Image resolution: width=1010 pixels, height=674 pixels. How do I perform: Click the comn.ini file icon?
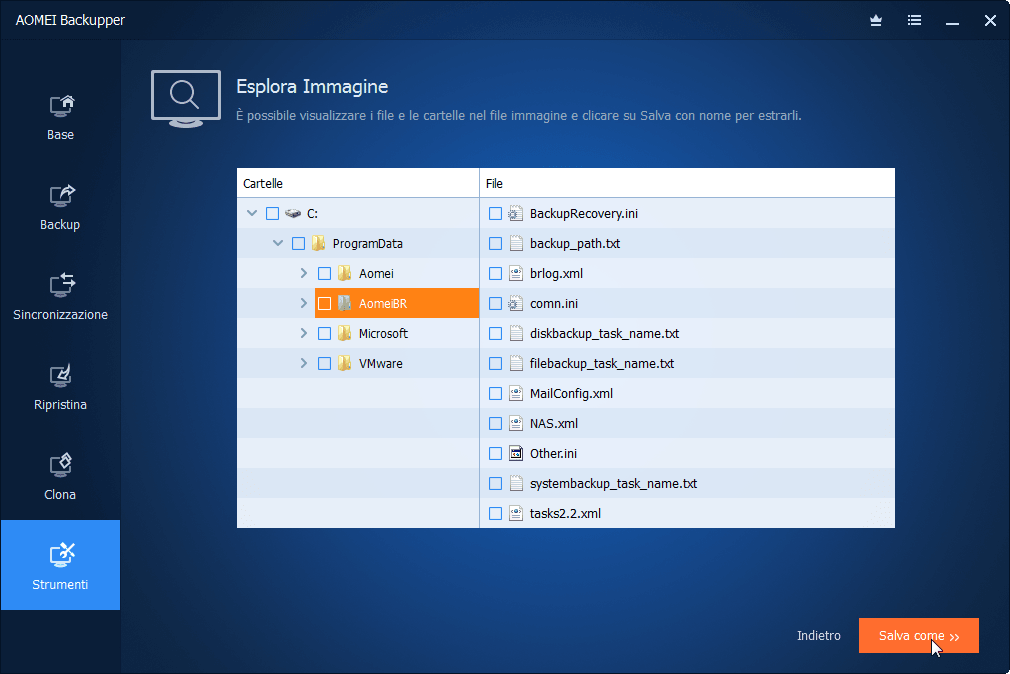[515, 303]
